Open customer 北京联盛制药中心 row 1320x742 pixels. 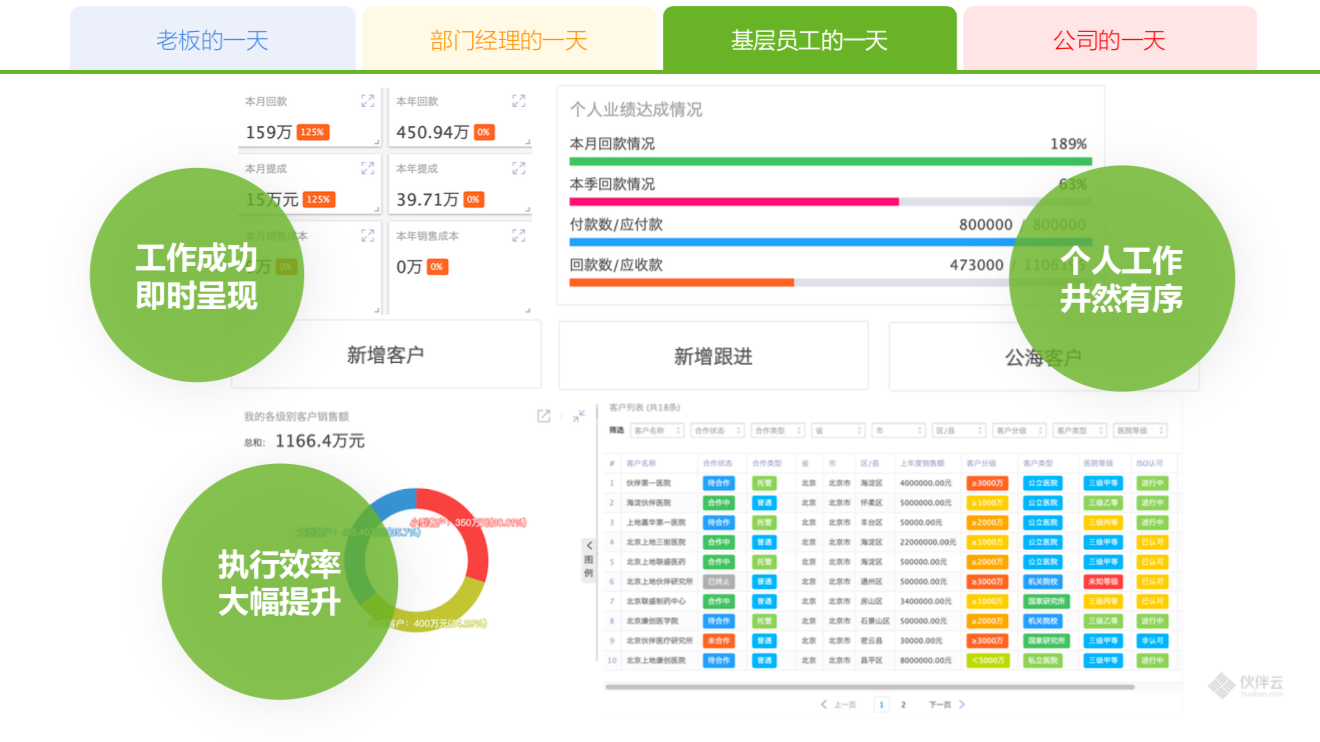point(656,602)
